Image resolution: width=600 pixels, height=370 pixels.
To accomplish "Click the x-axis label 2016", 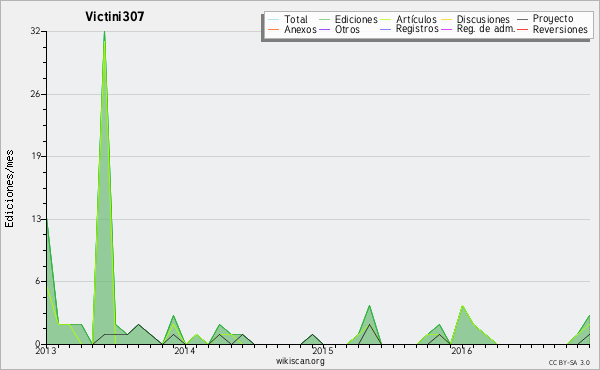I will tap(461, 351).
